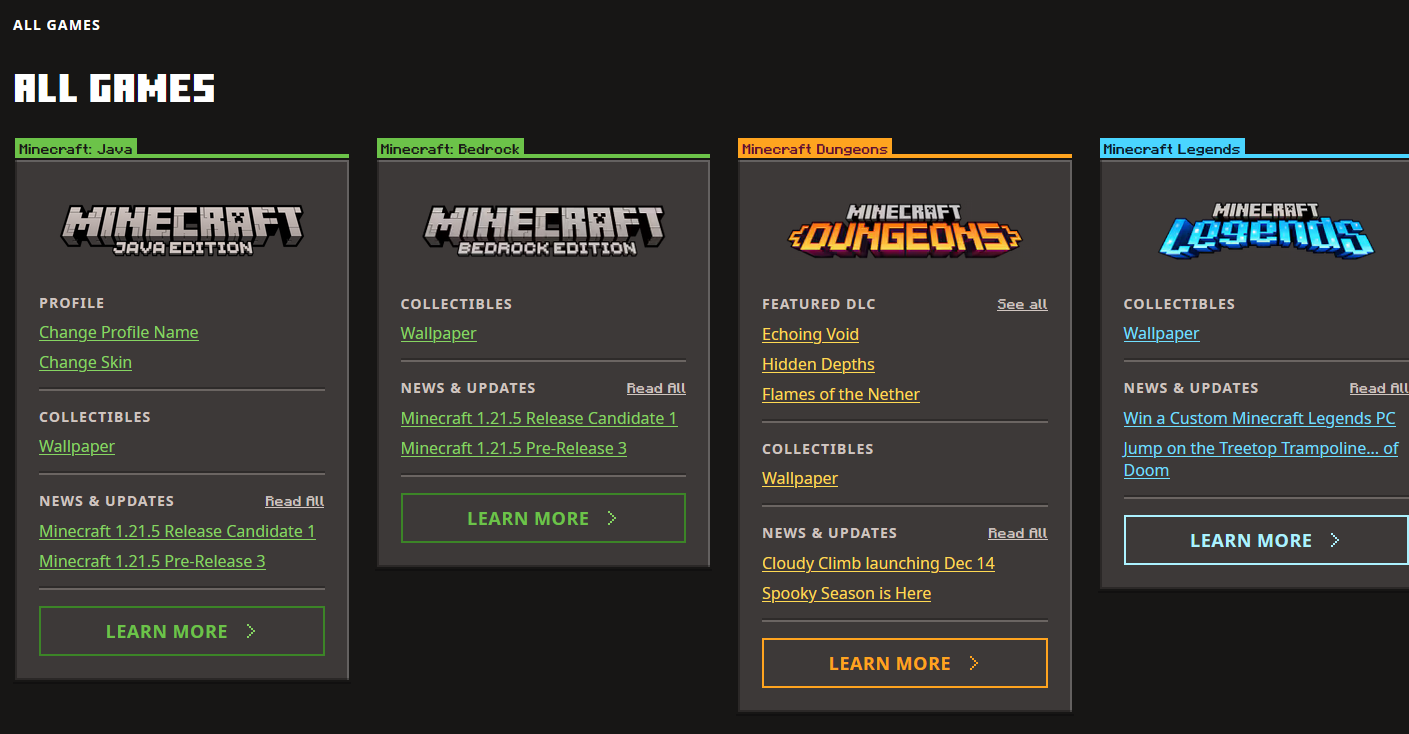Click LEARN MORE button for Bedrock Edition
Screen dimensions: 1409x734
543,518
